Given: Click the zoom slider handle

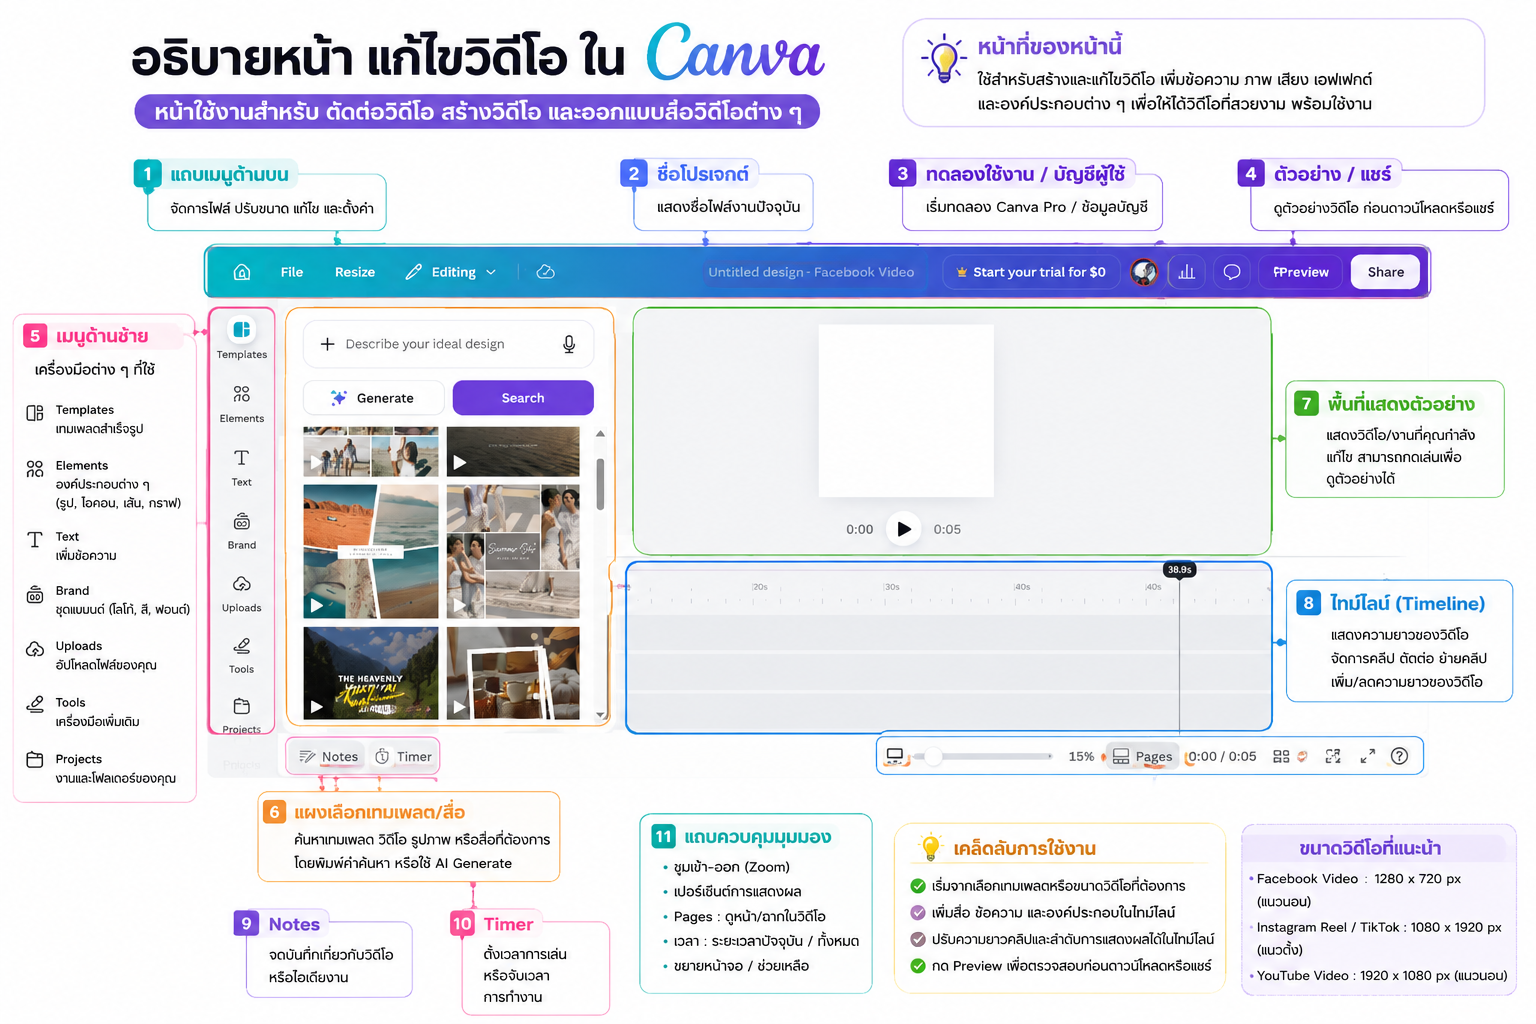Looking at the screenshot, I should point(933,756).
